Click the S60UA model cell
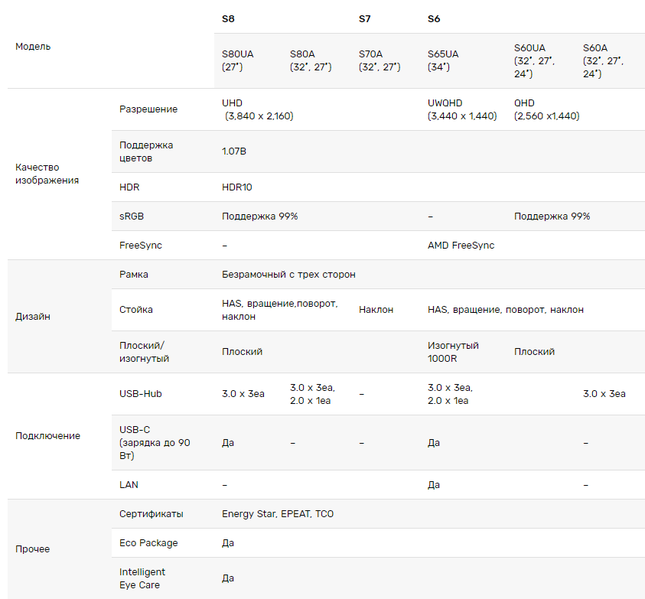 coord(535,60)
